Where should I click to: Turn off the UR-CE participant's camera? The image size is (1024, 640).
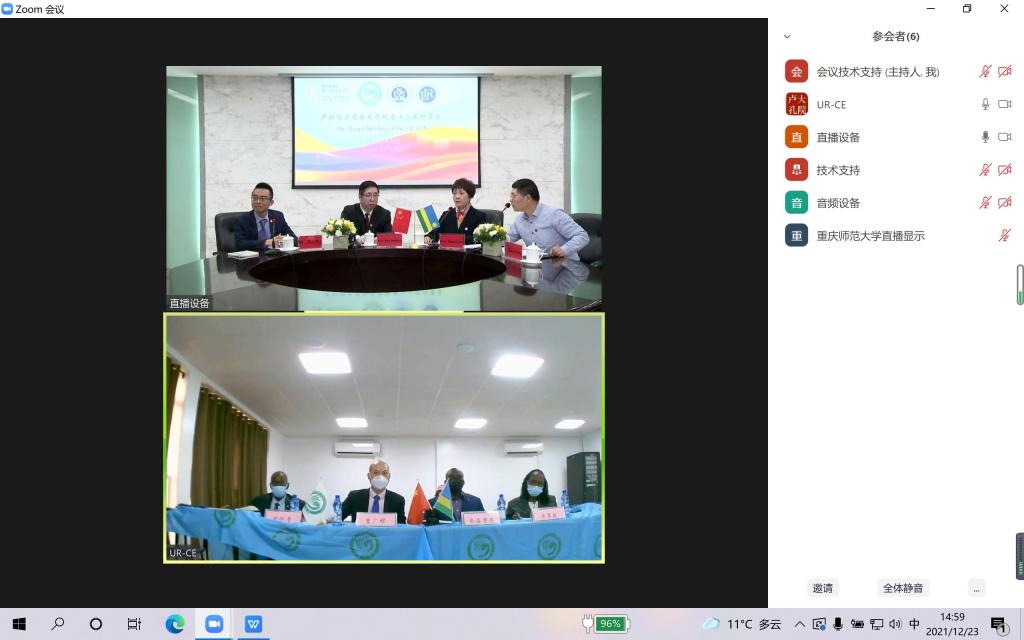pos(1004,104)
